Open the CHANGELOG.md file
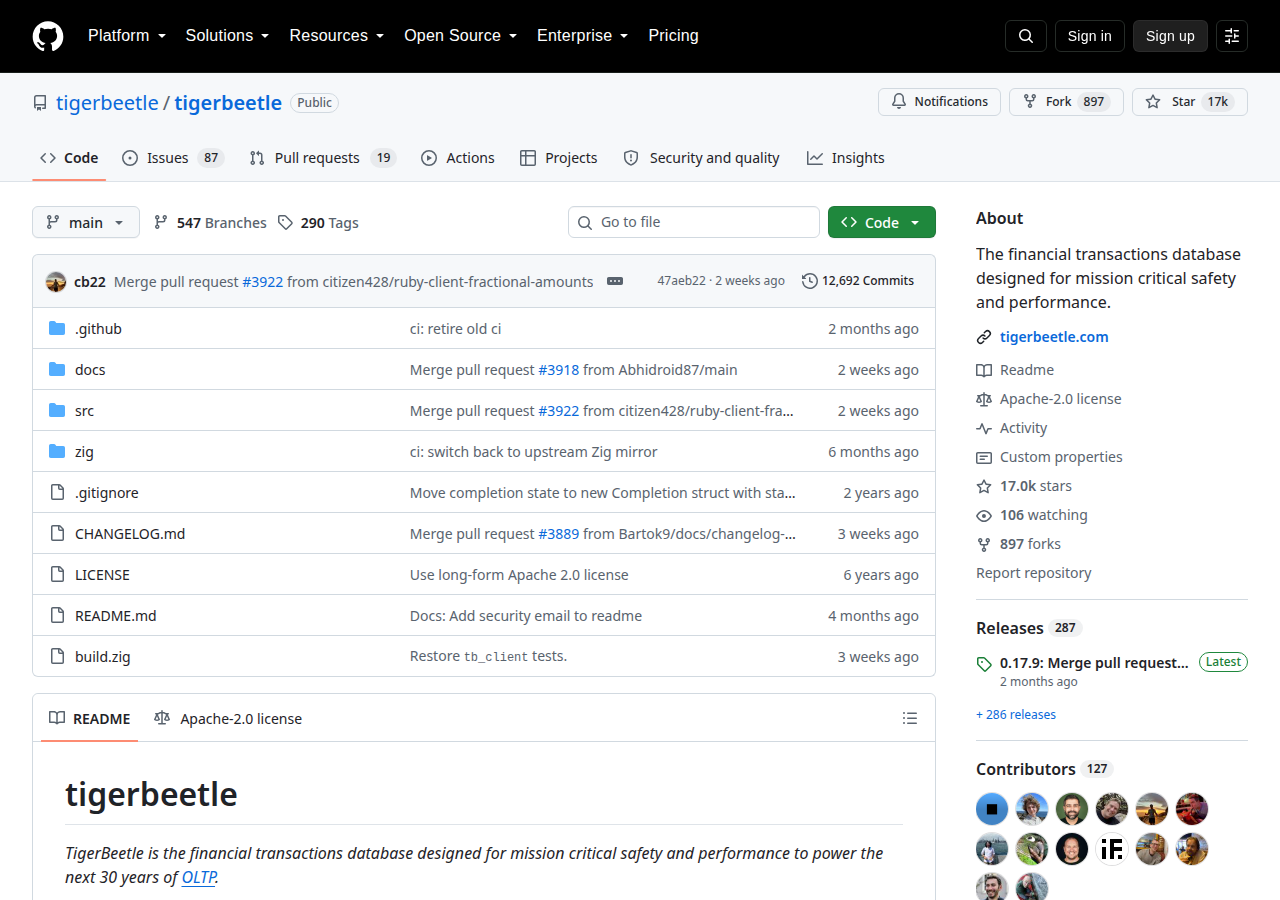The image size is (1280, 900). tap(130, 534)
